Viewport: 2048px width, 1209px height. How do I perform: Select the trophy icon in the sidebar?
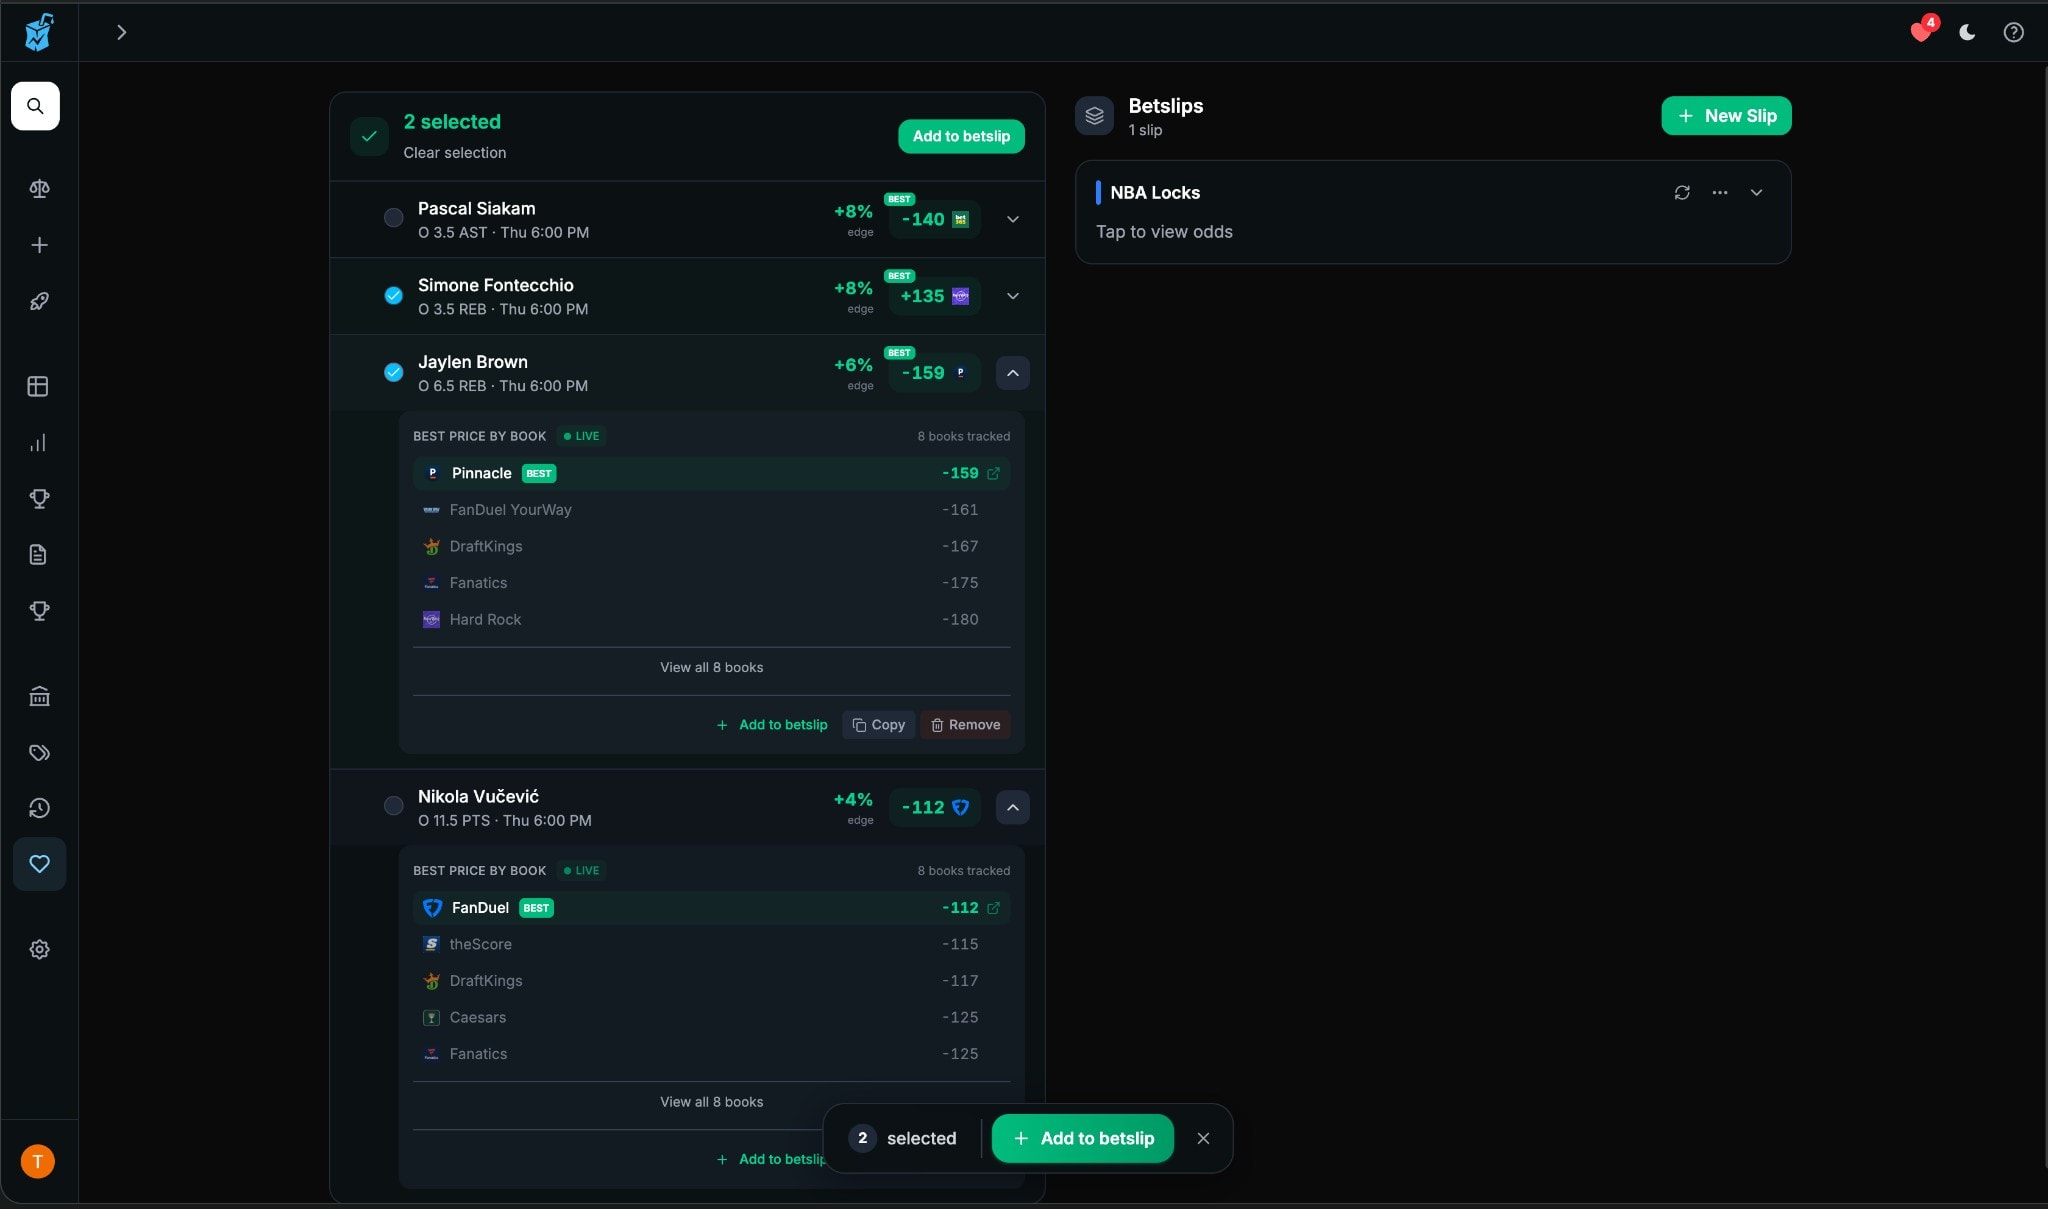[39, 500]
